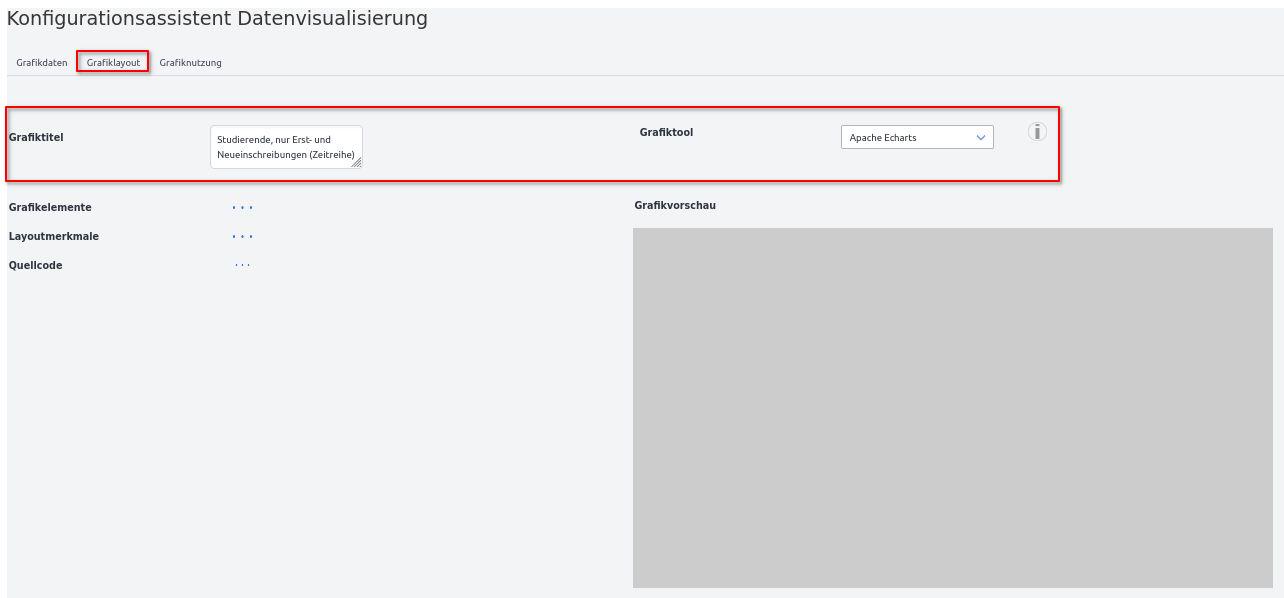Click the Konfigurationsassistent Datenvisualisierung page title
This screenshot has height=598, width=1284.
click(x=217, y=19)
